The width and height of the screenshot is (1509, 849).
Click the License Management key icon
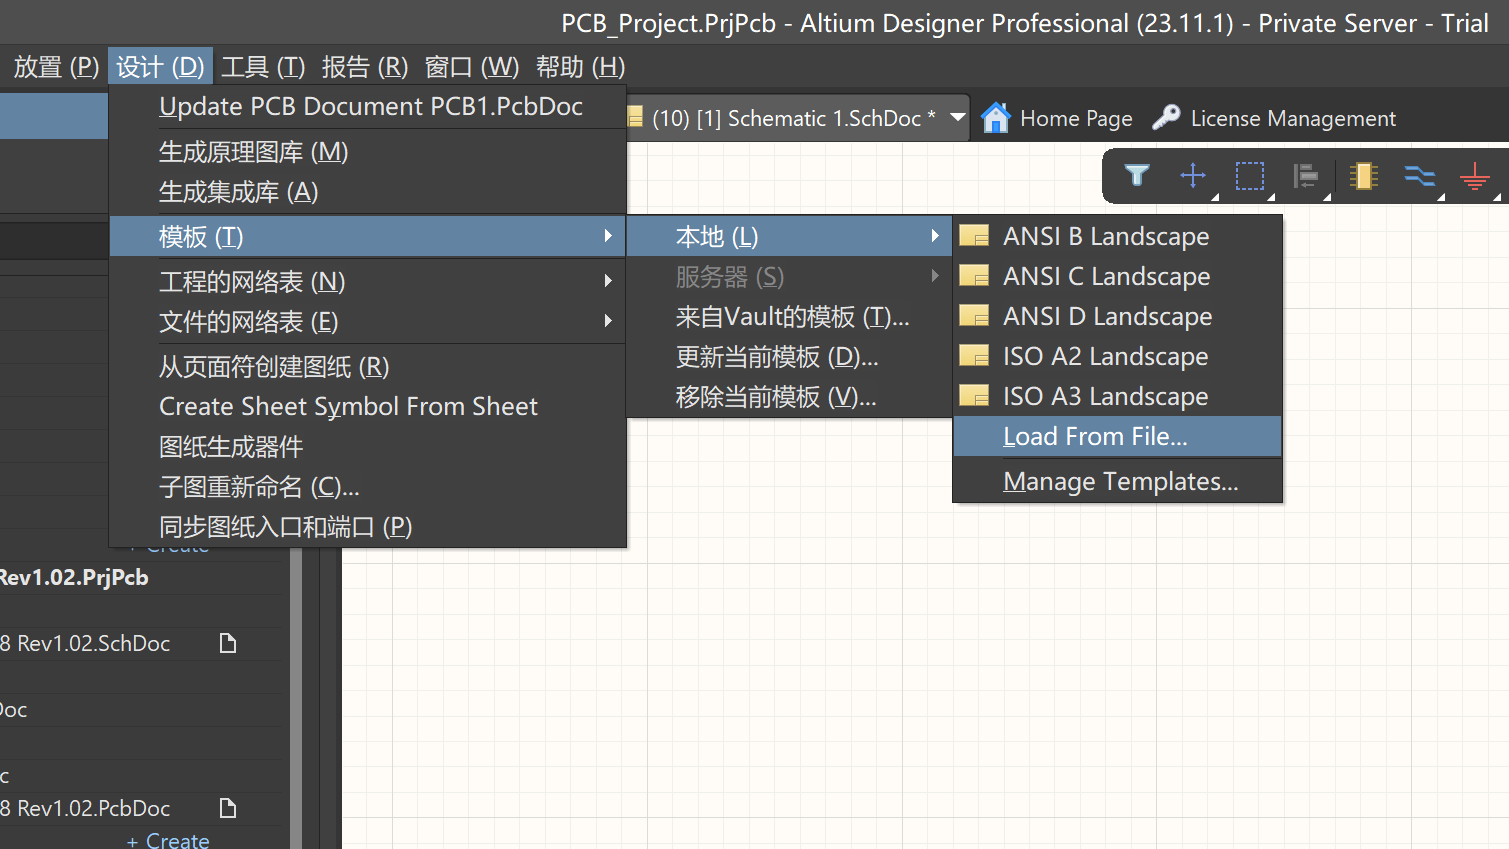coord(1166,118)
